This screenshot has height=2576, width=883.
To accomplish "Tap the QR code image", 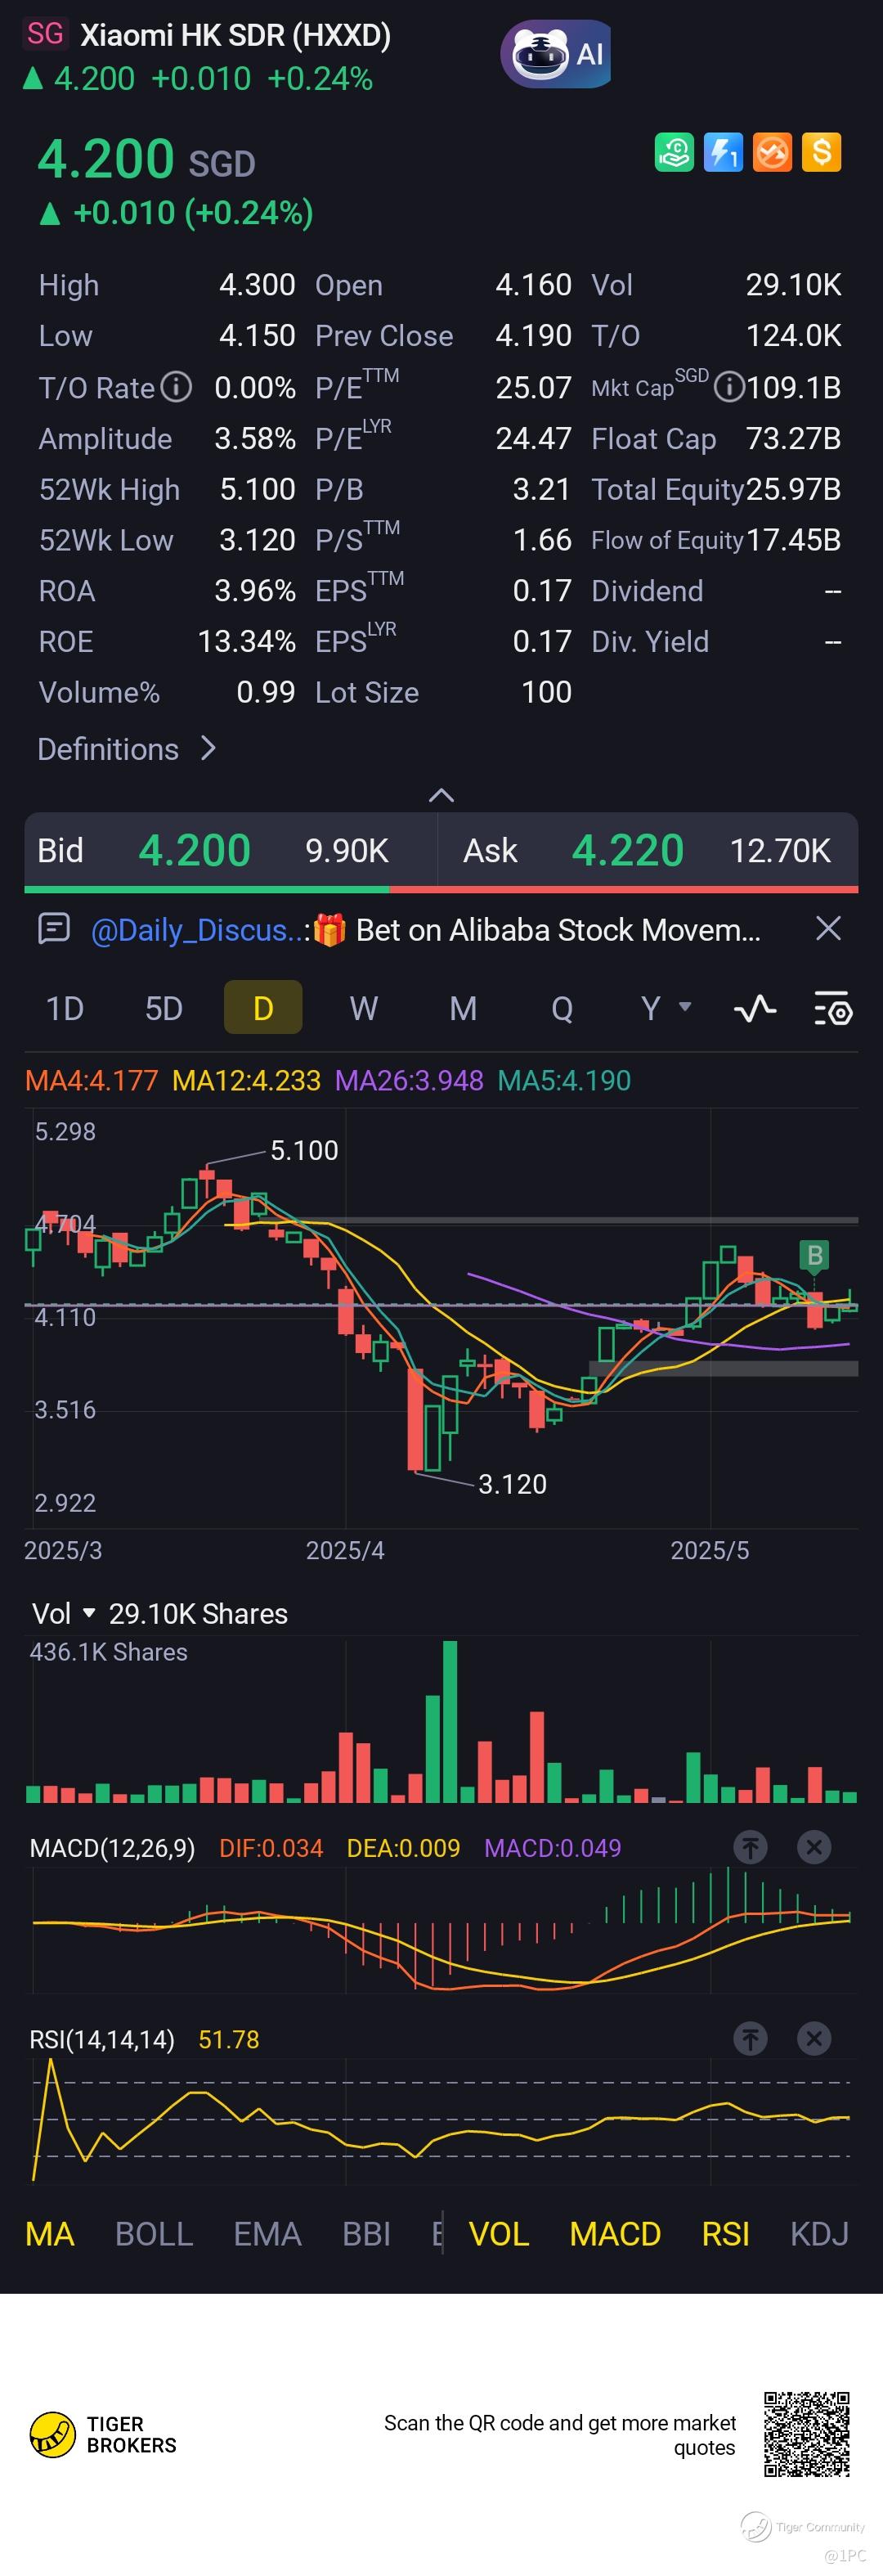I will point(807,2434).
